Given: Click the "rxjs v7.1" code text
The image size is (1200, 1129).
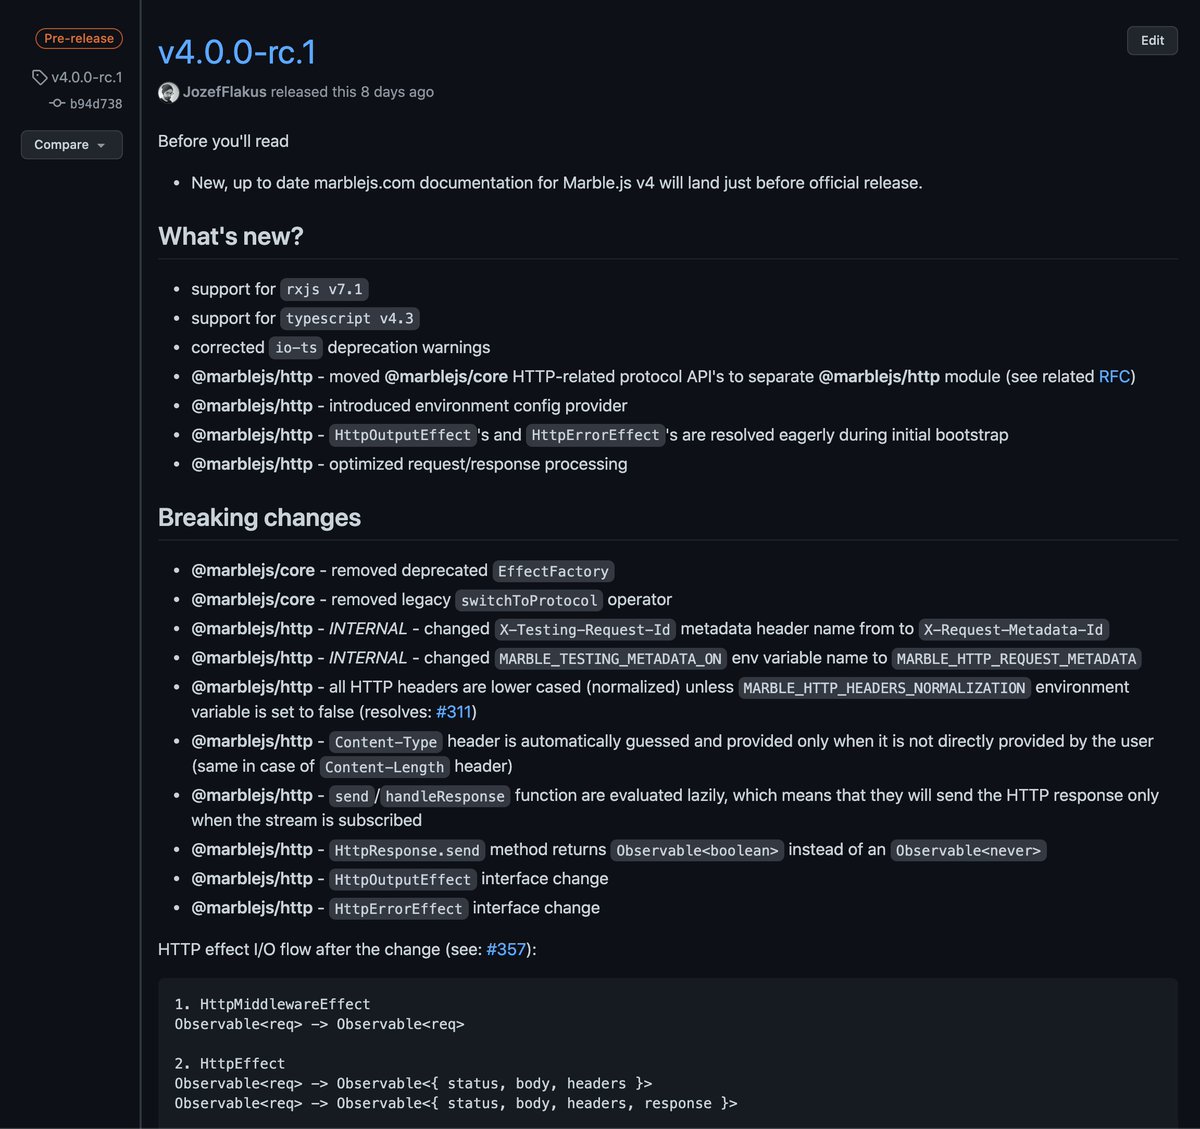Looking at the screenshot, I should click(325, 289).
